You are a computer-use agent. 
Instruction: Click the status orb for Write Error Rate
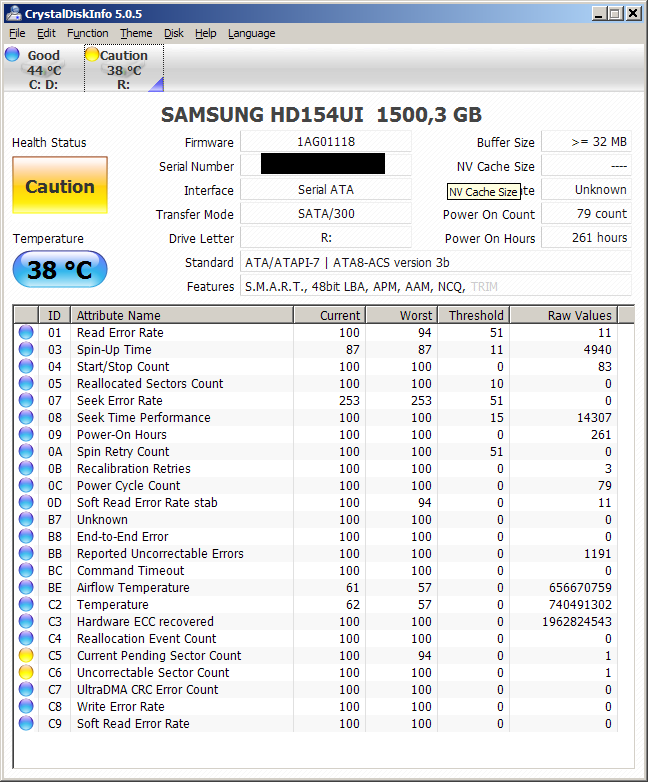pyautogui.click(x=26, y=706)
